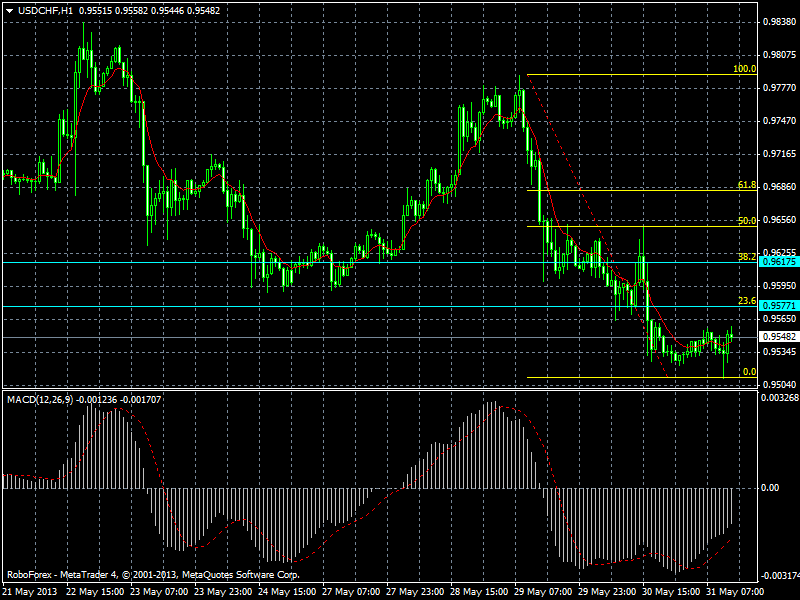Click the RoboForex MetaTrader 4 copyright text
The height and width of the screenshot is (600, 800).
tap(153, 575)
